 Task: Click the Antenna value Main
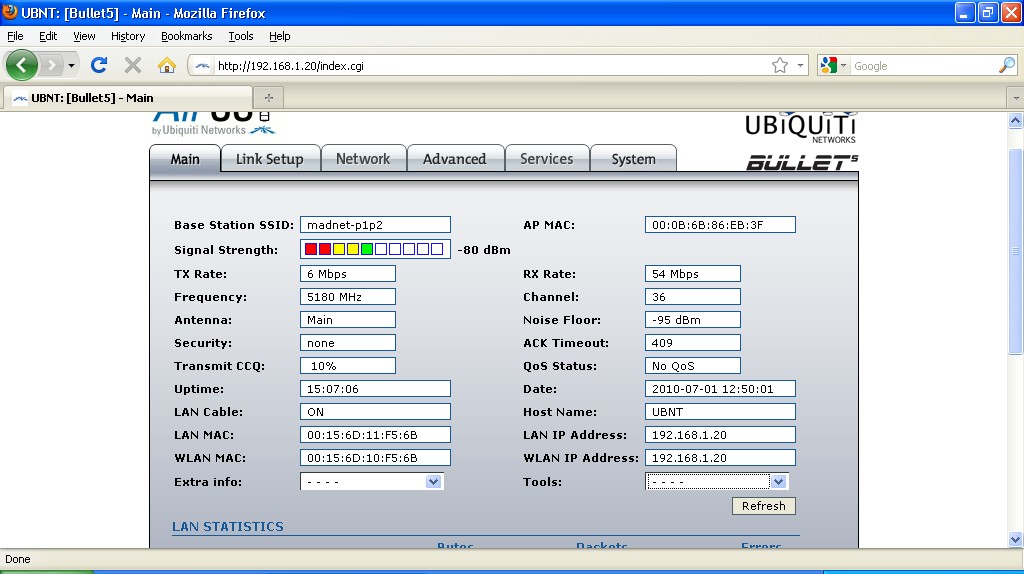(x=347, y=320)
